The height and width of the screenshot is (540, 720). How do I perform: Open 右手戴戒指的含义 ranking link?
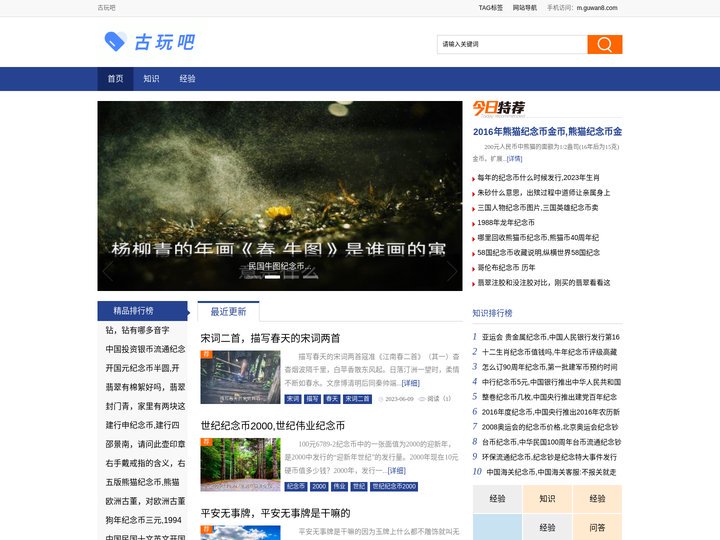click(x=145, y=463)
